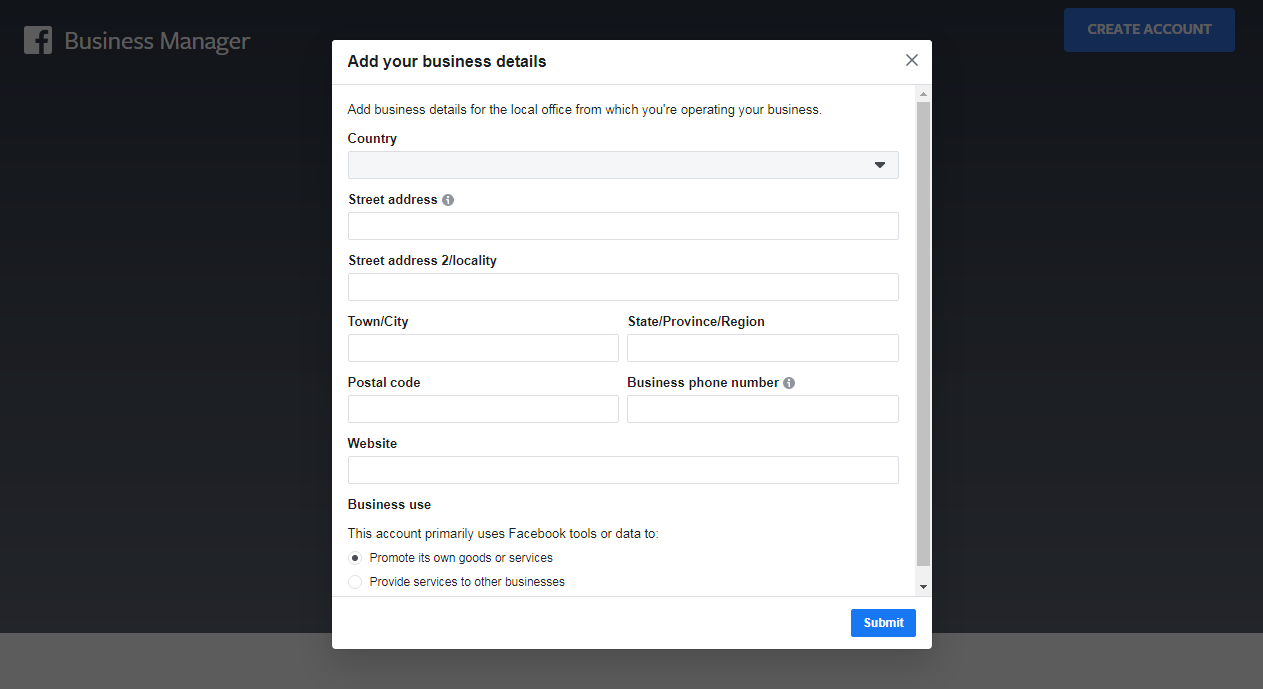The width and height of the screenshot is (1263, 689).
Task: Click the Create Account button
Action: tap(1148, 30)
